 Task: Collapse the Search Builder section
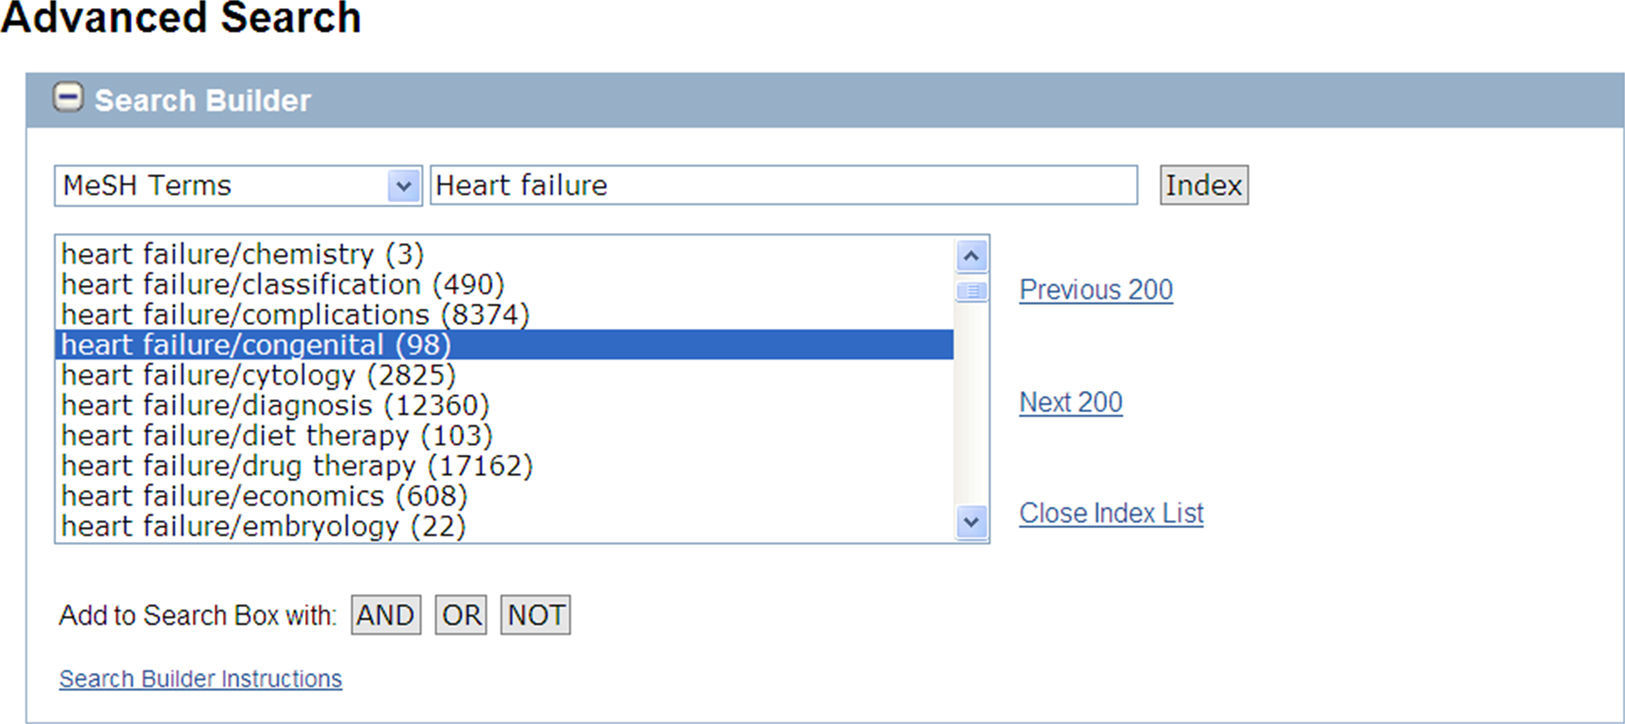[x=68, y=98]
